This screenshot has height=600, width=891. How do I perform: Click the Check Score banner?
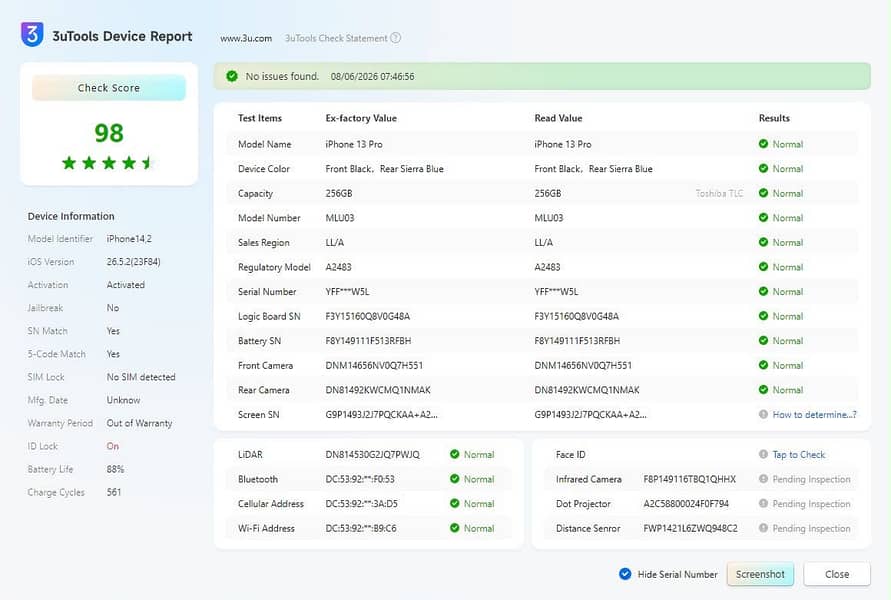click(109, 88)
